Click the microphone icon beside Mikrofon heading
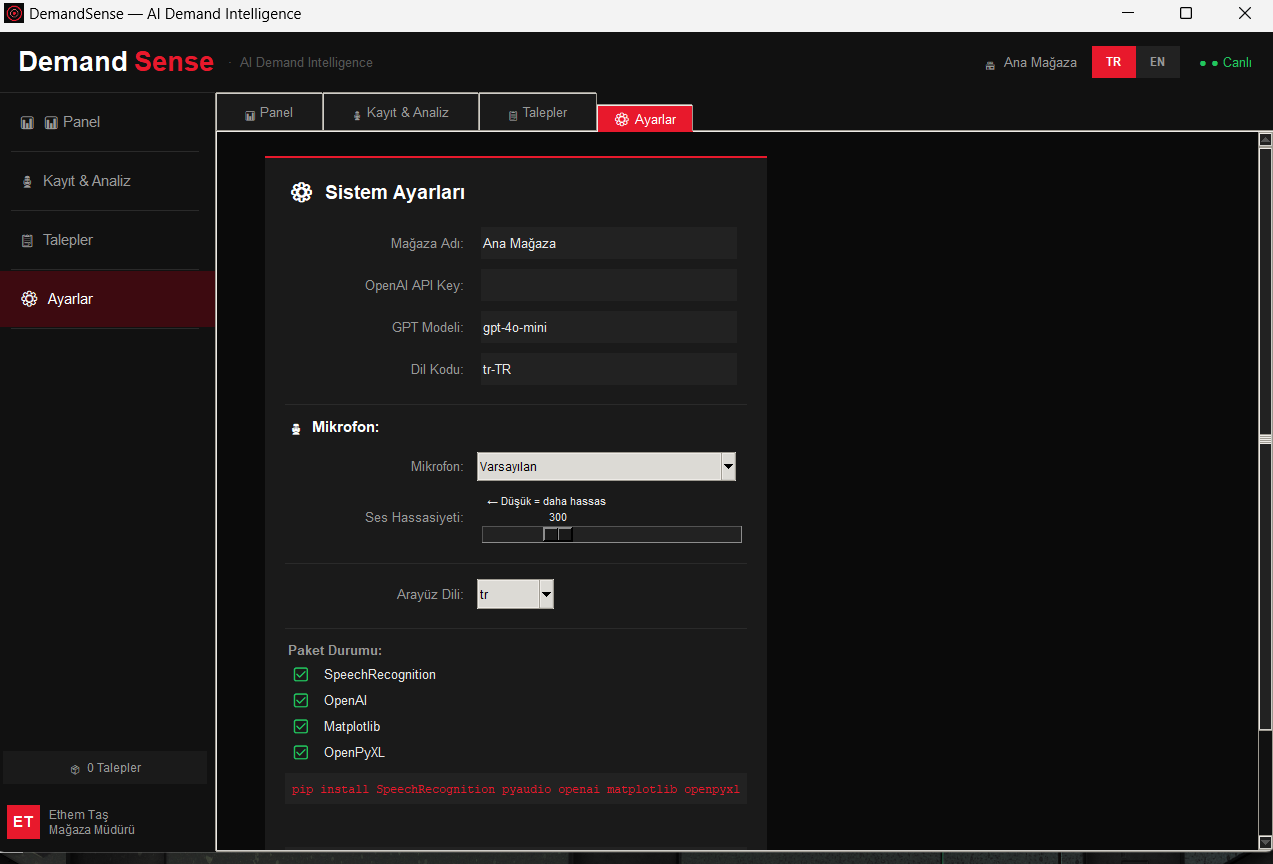Viewport: 1273px width, 864px height. click(x=296, y=428)
